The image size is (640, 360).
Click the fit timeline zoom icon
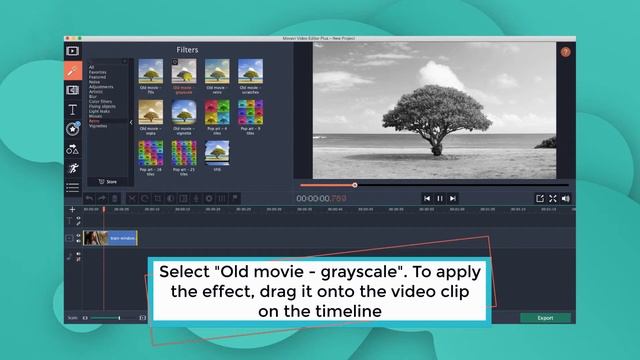(142, 318)
